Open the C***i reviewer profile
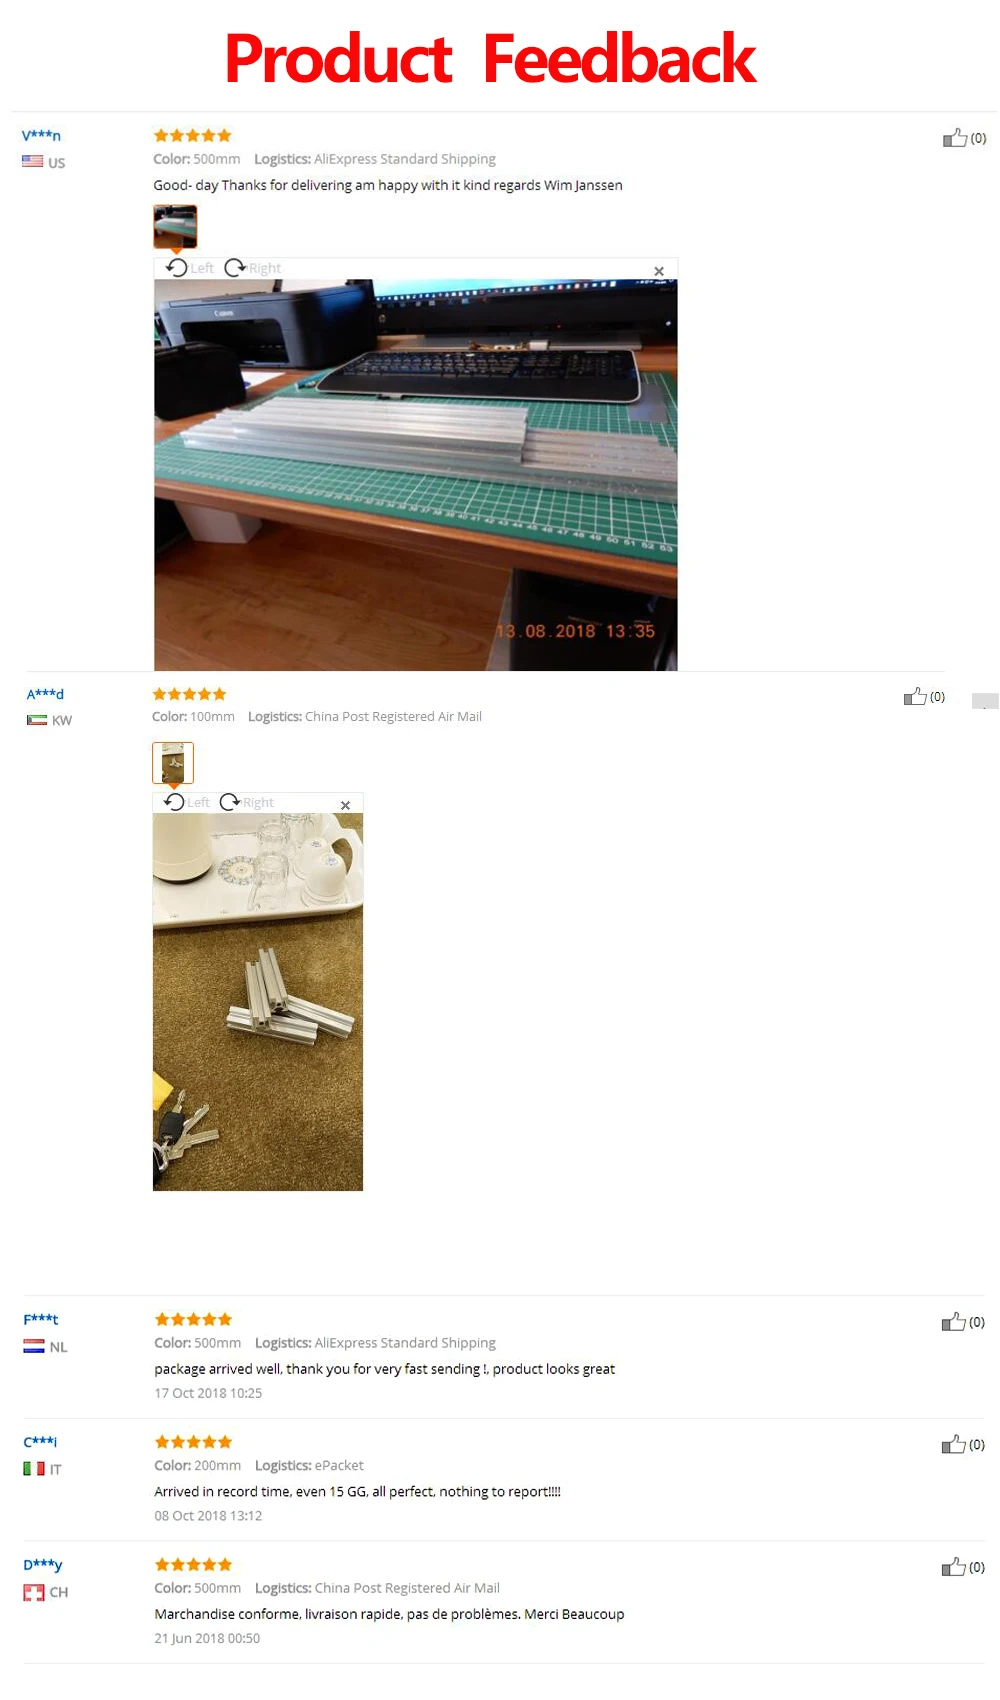This screenshot has height=1700, width=1000. pos(40,1441)
